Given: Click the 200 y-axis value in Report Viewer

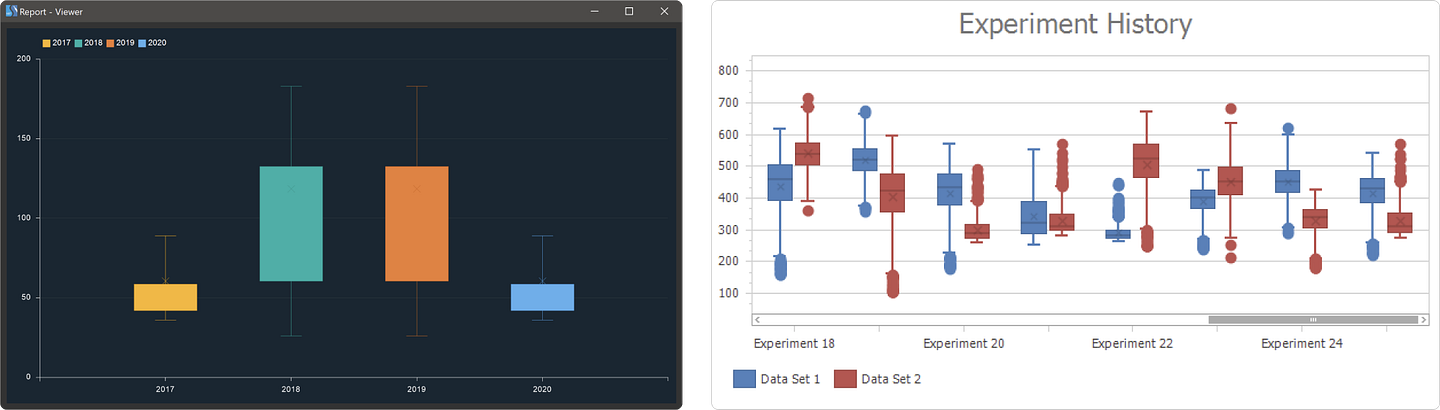Looking at the screenshot, I should click(24, 58).
